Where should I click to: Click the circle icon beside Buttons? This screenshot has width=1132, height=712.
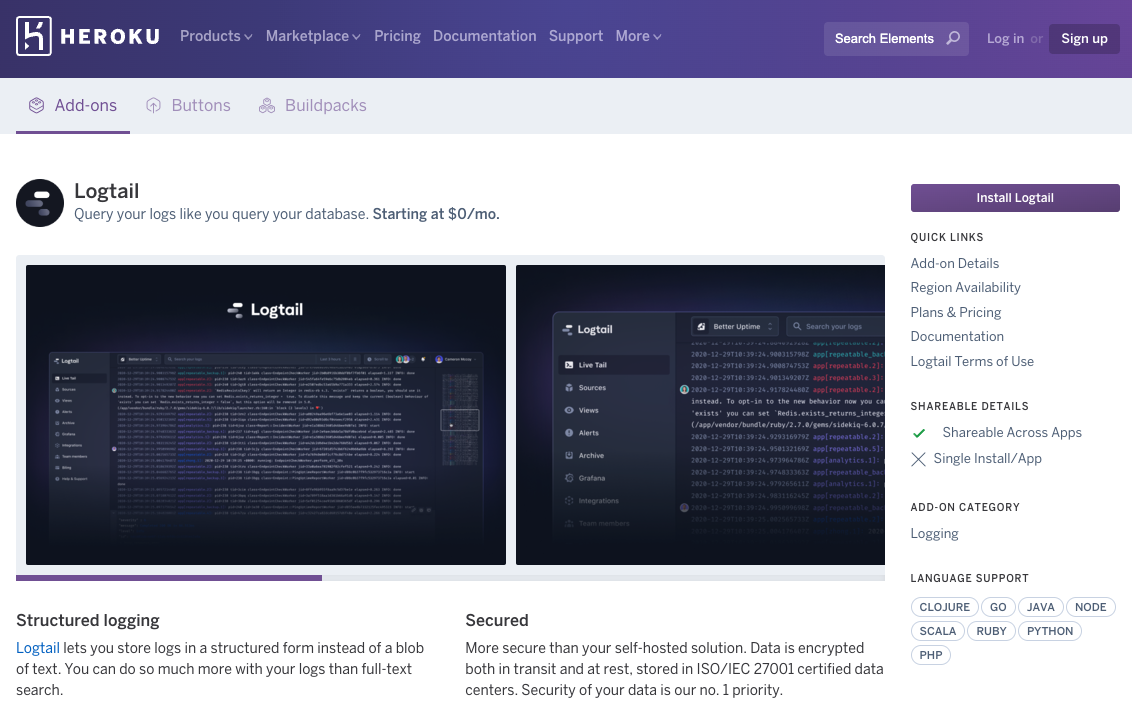click(x=151, y=104)
